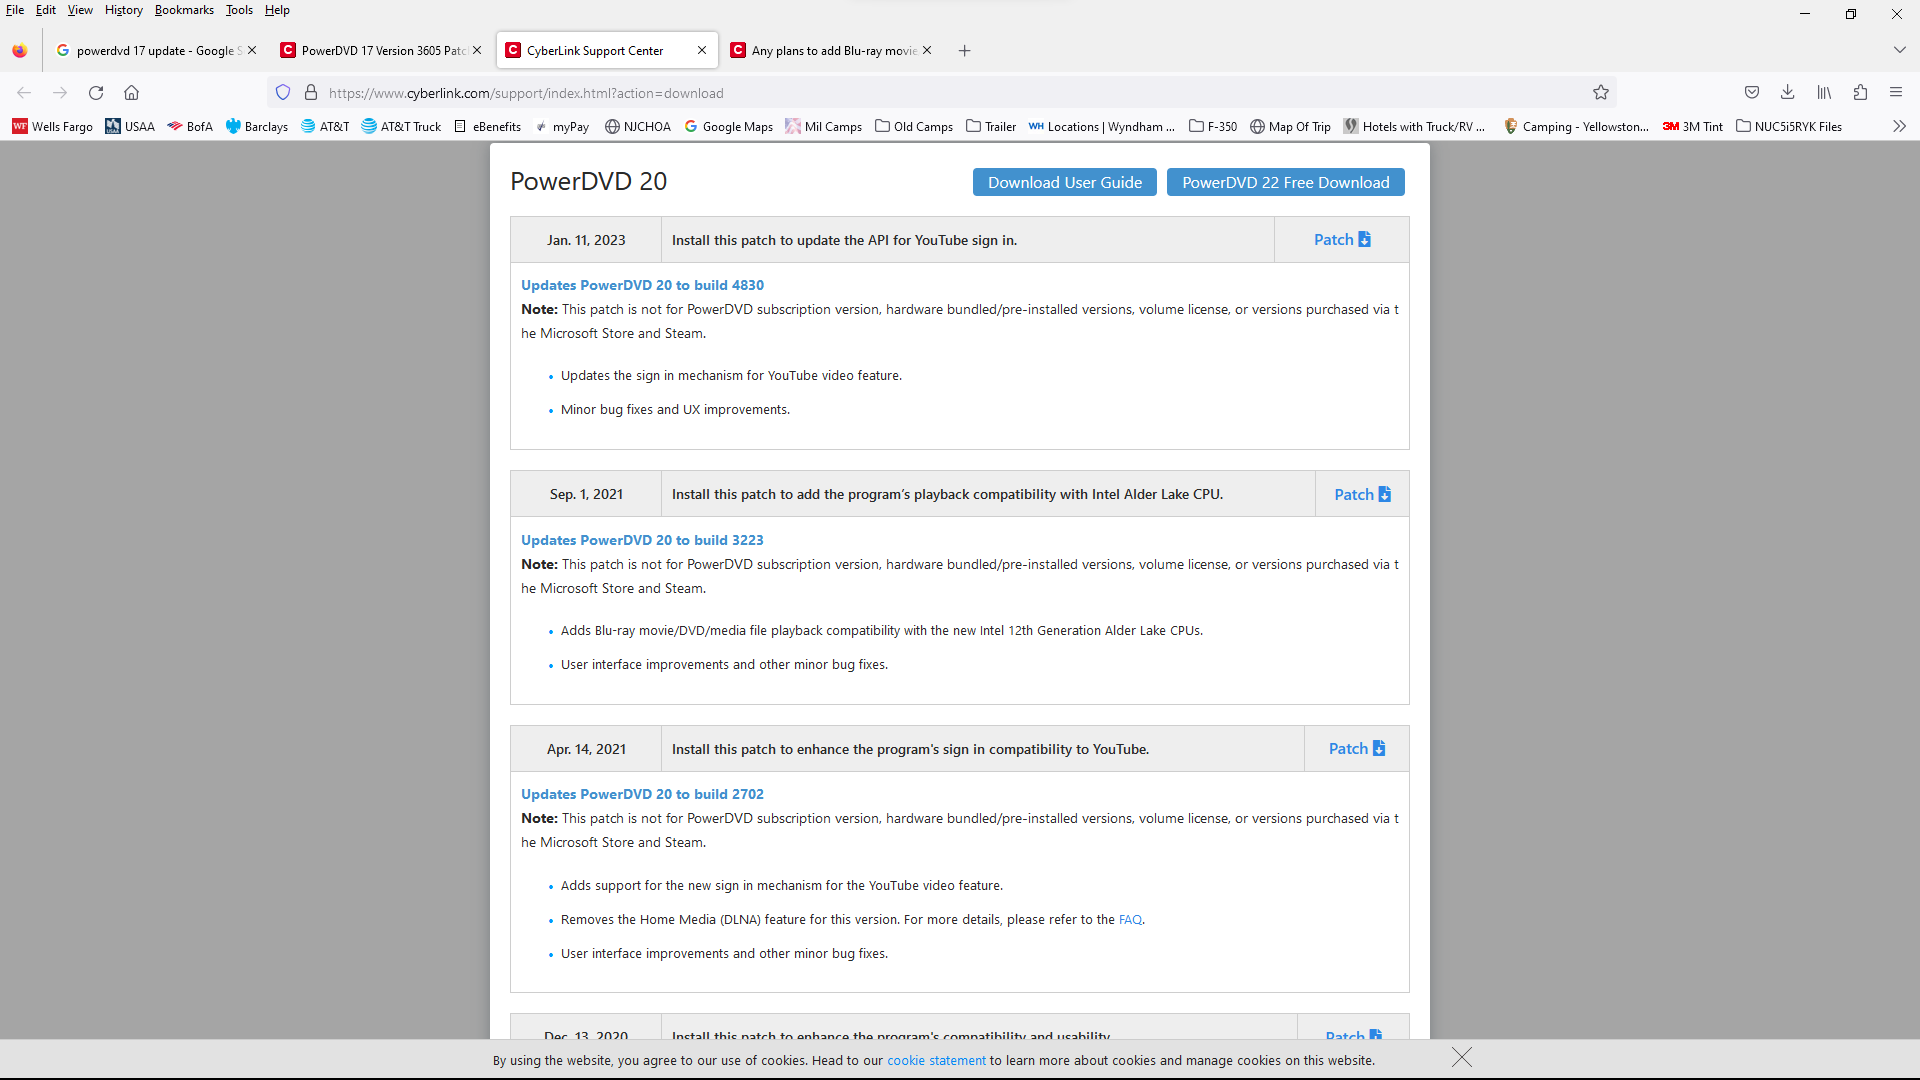Open BofA bookmark

[190, 127]
